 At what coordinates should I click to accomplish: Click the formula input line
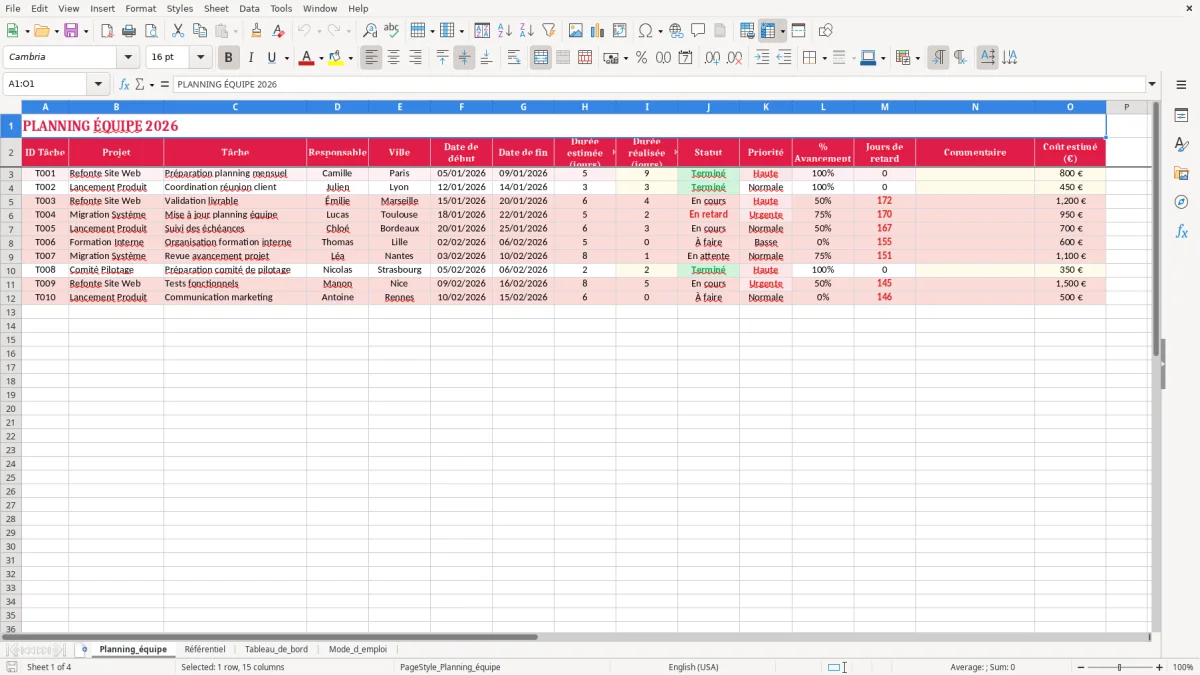coord(659,84)
